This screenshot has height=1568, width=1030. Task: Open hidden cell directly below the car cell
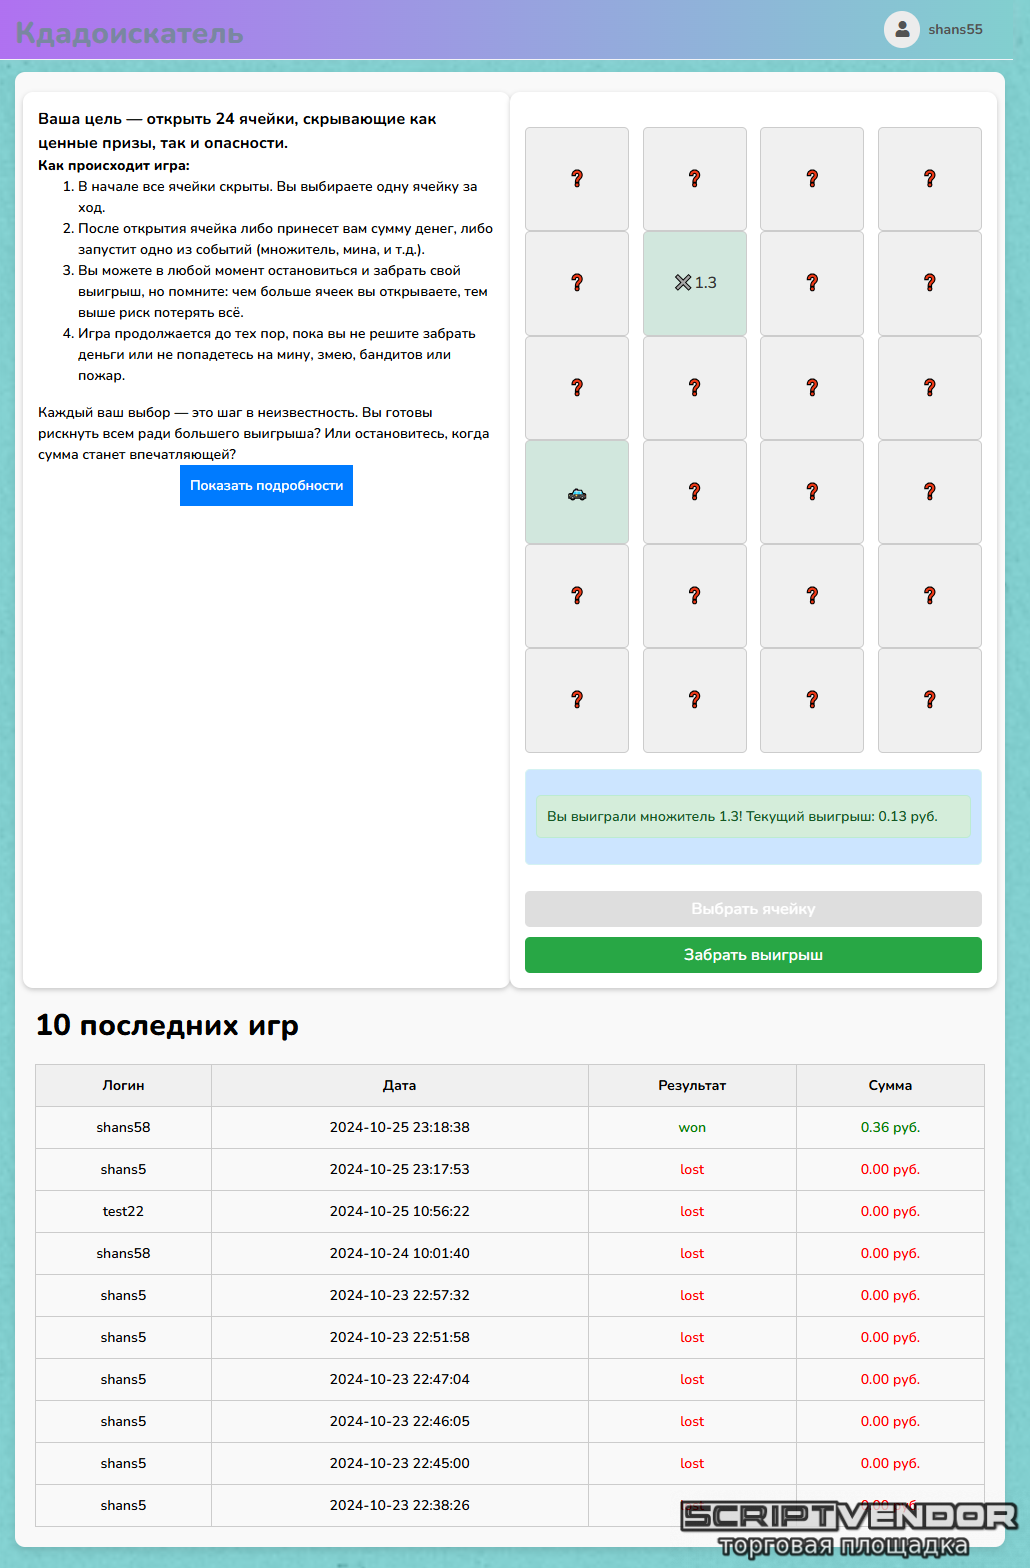(x=577, y=596)
